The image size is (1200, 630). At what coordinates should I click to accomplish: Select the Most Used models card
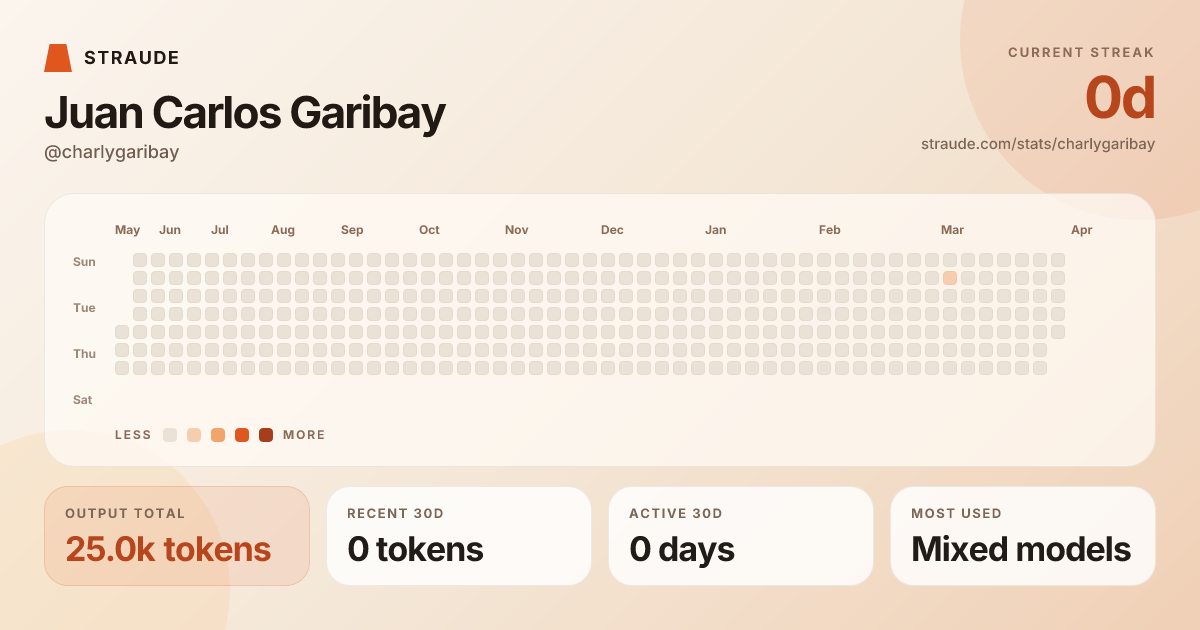pos(1023,536)
